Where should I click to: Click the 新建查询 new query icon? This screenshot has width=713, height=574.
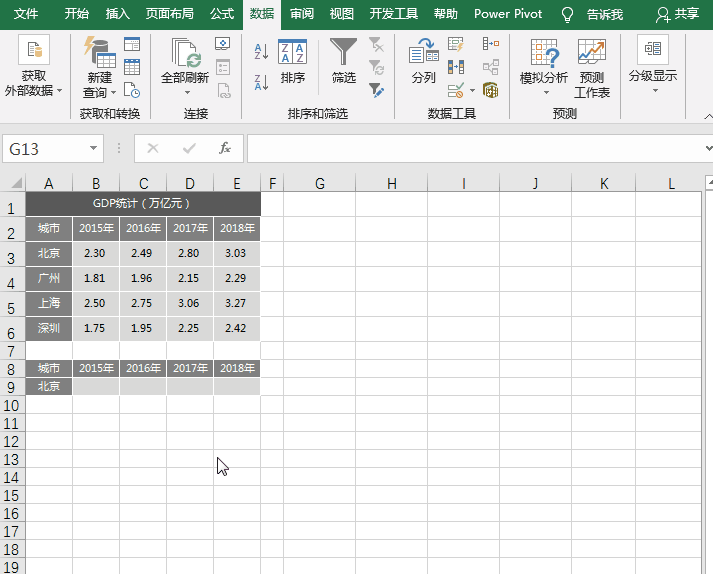(x=99, y=66)
